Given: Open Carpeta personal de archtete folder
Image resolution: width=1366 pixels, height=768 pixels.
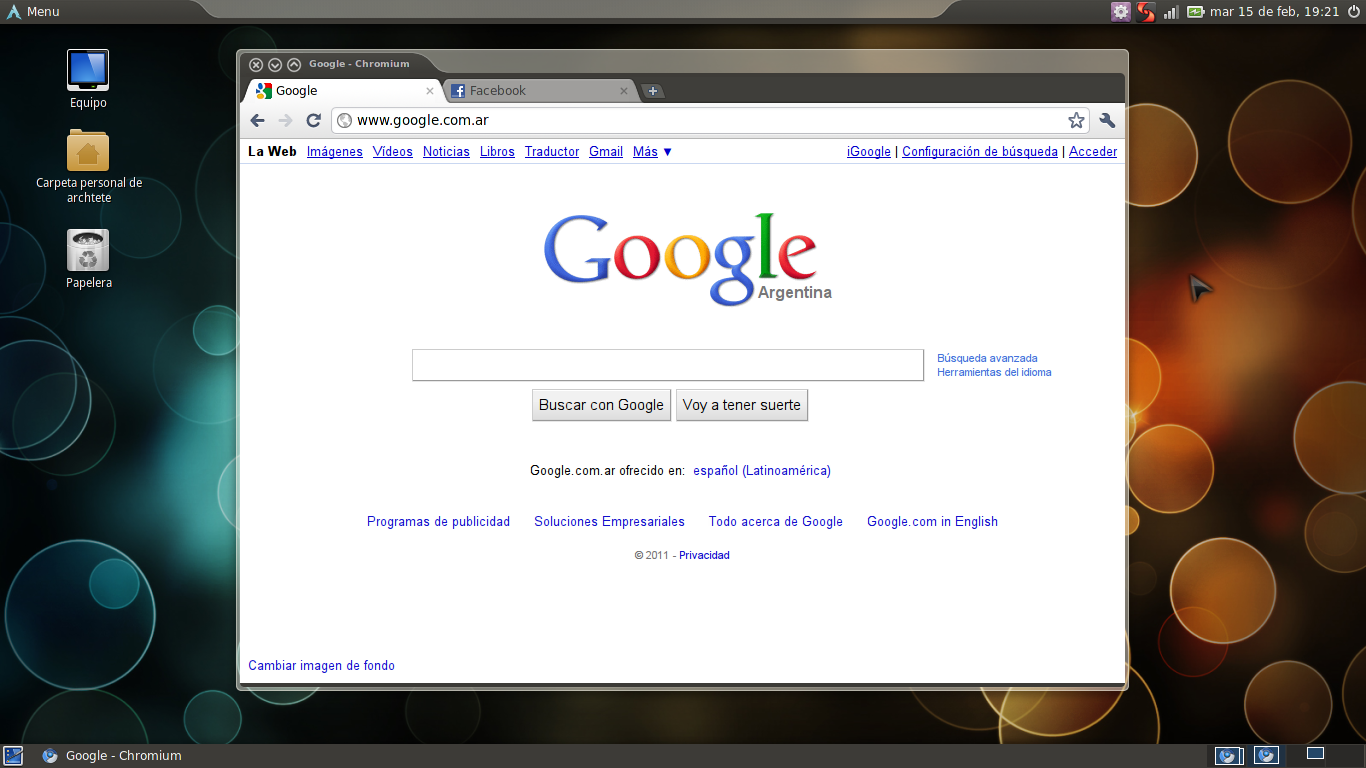Looking at the screenshot, I should [x=88, y=167].
